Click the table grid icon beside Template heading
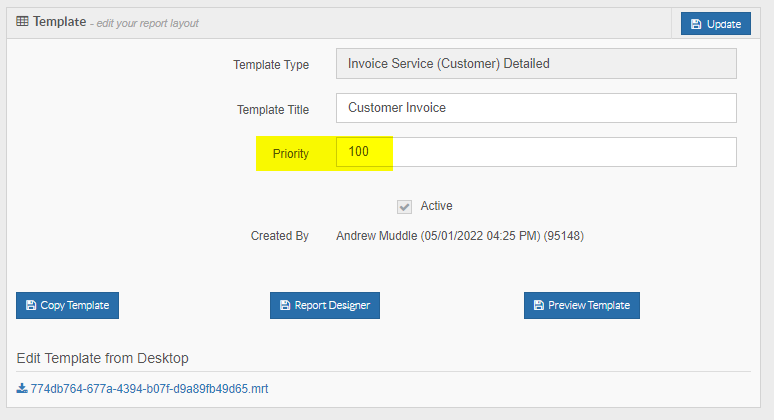This screenshot has height=420, width=774. pyautogui.click(x=22, y=21)
